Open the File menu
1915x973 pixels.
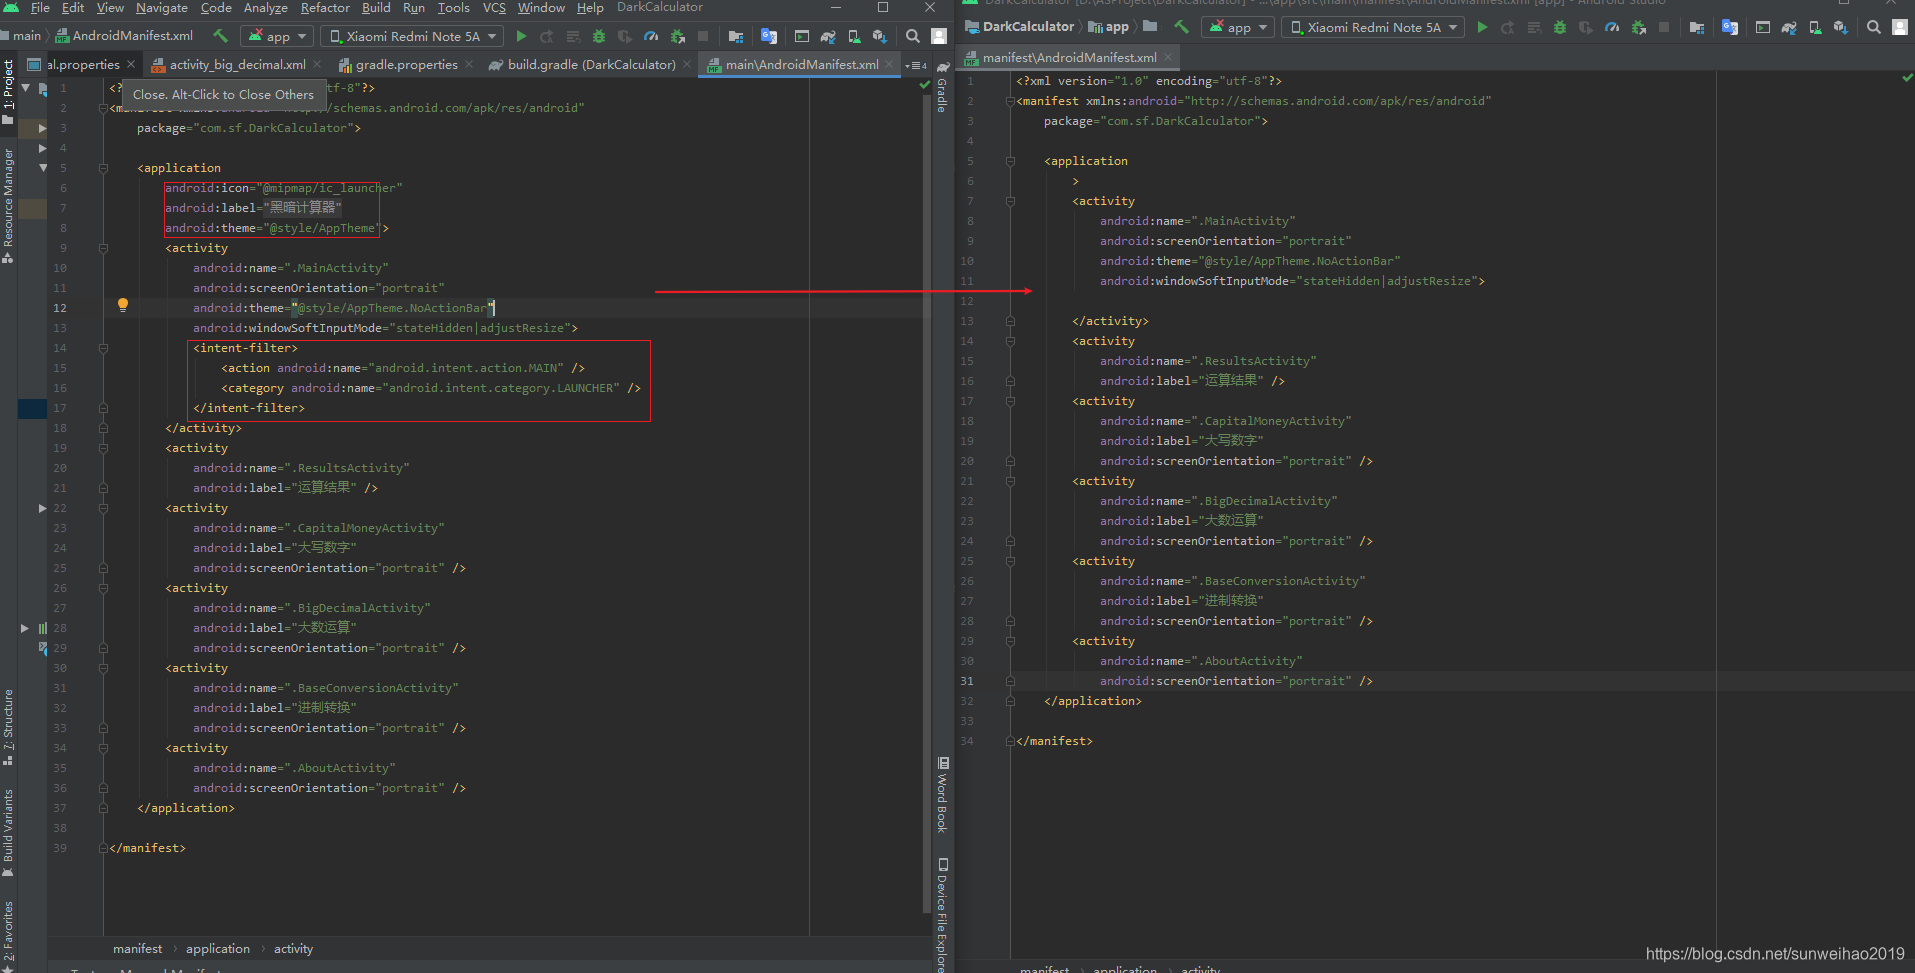40,8
